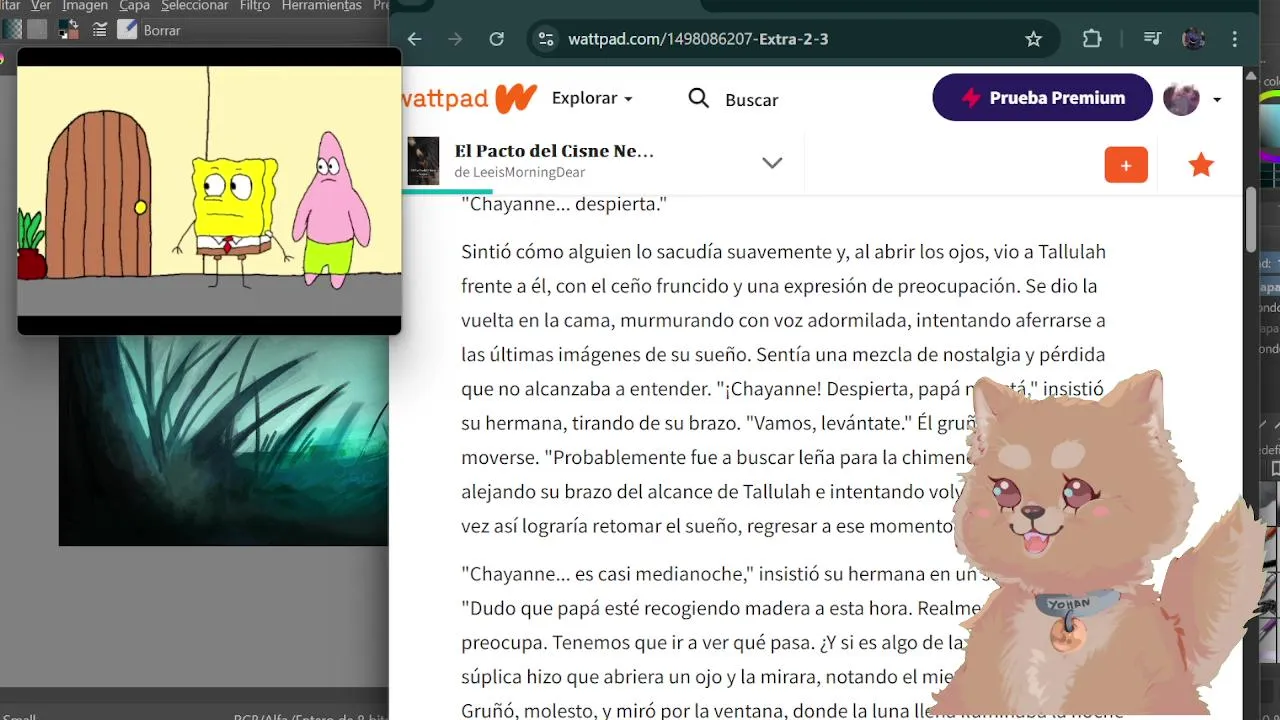Click the search magnifier icon
Viewport: 1280px width, 720px height.
[x=699, y=98]
